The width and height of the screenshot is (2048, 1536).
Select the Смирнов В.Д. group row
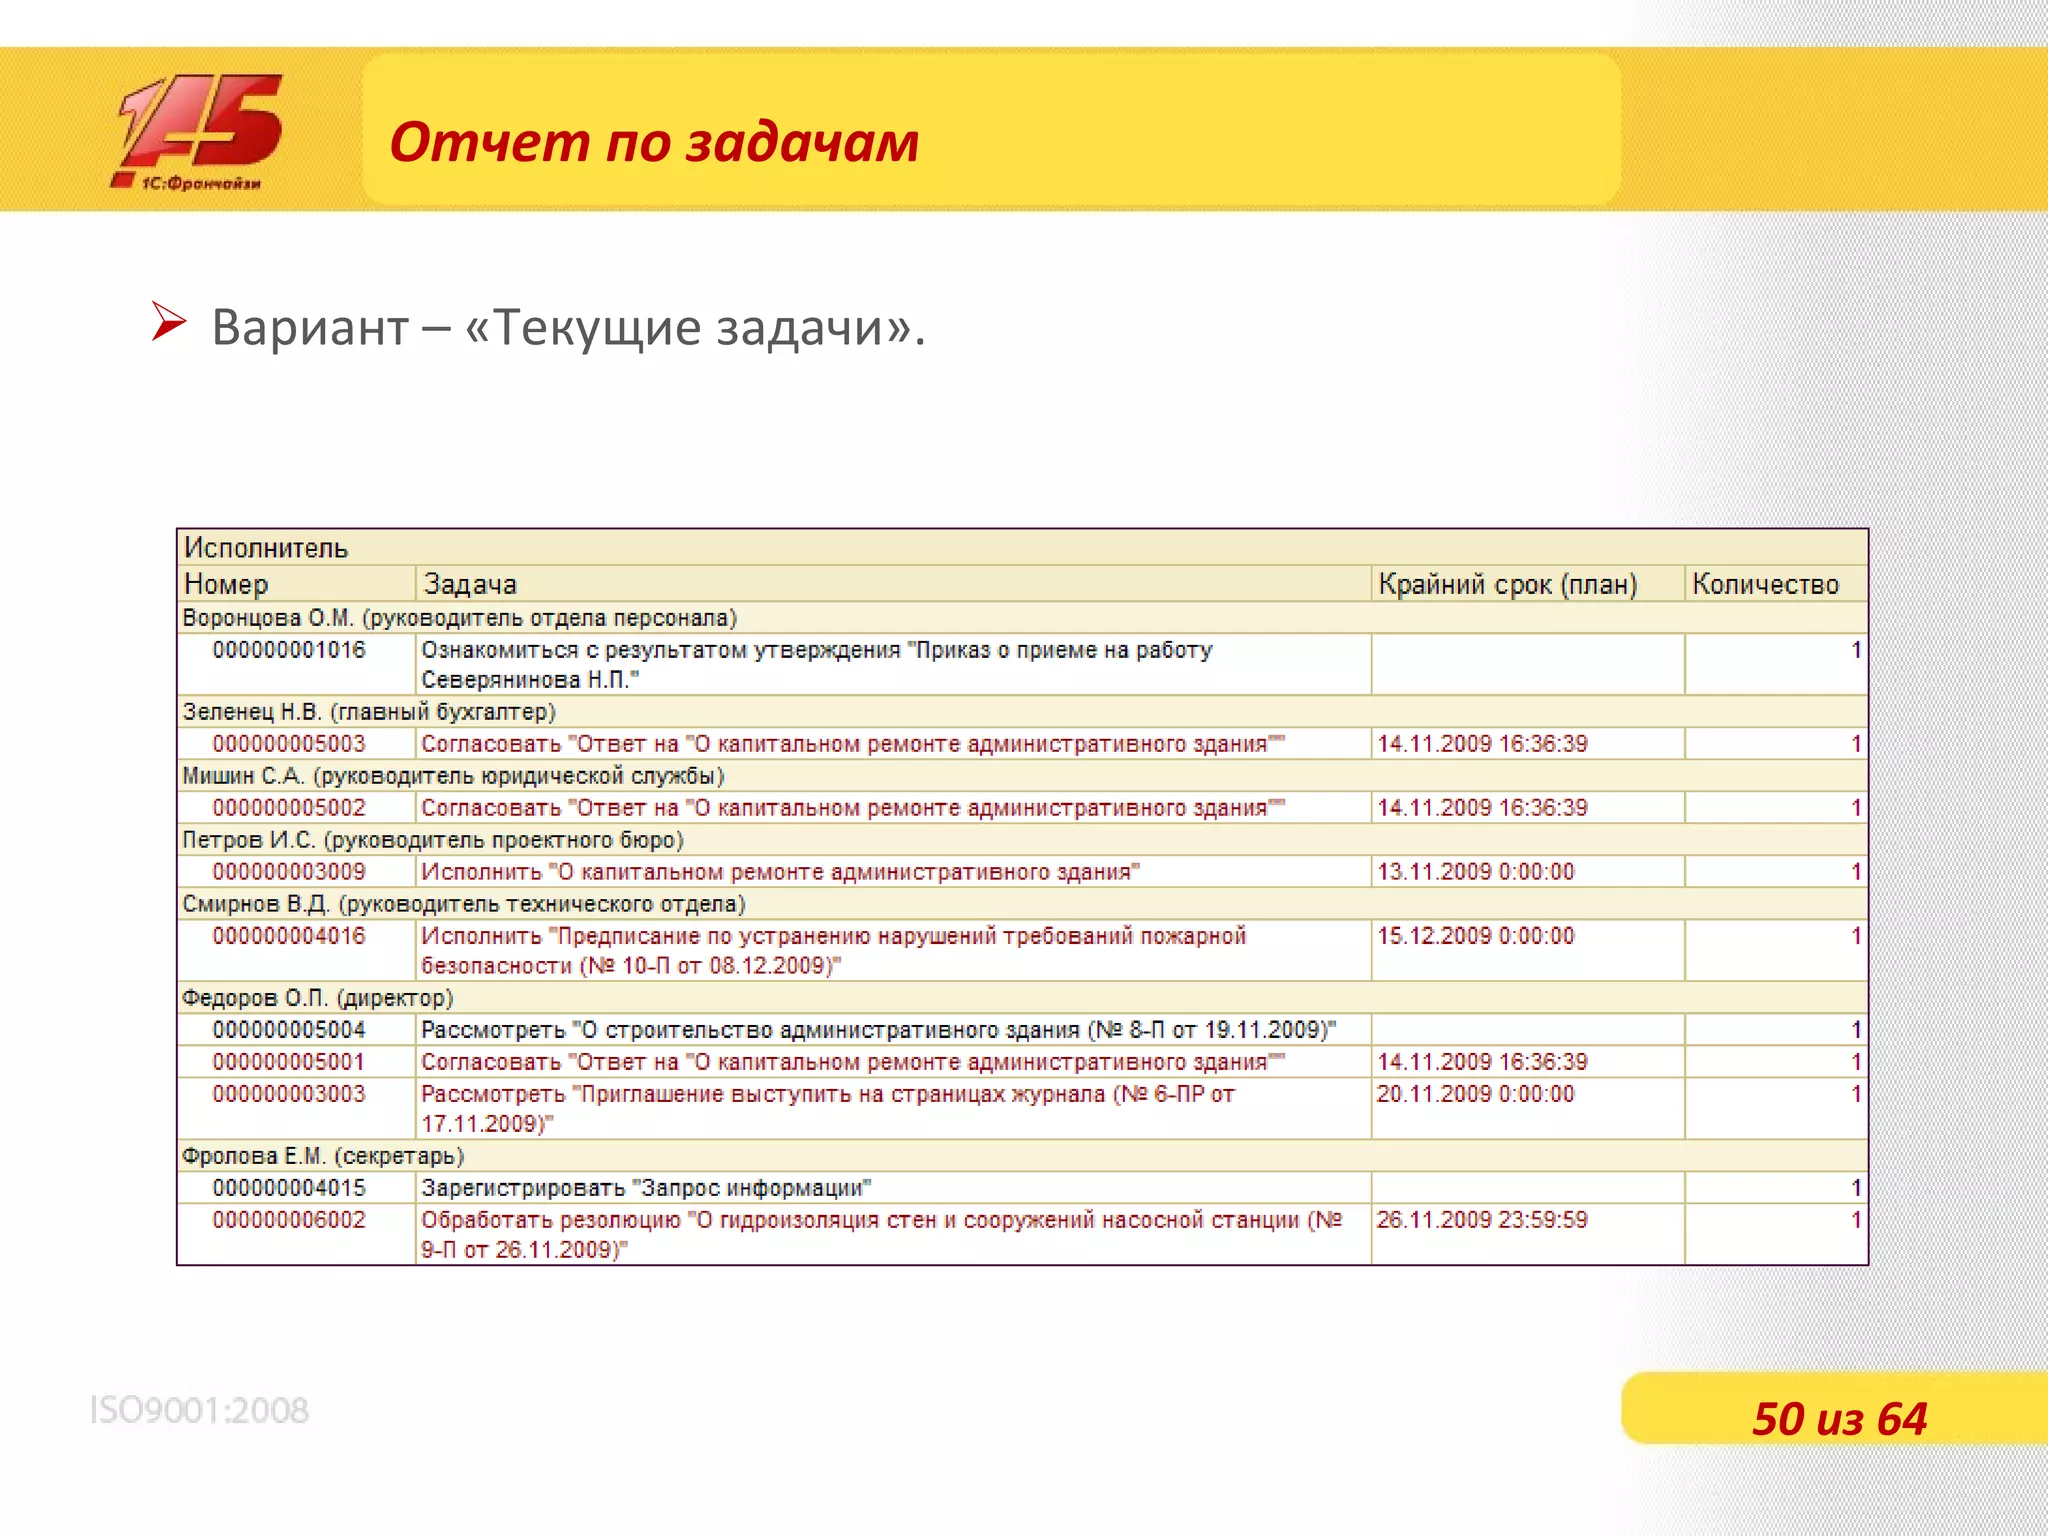(1022, 904)
